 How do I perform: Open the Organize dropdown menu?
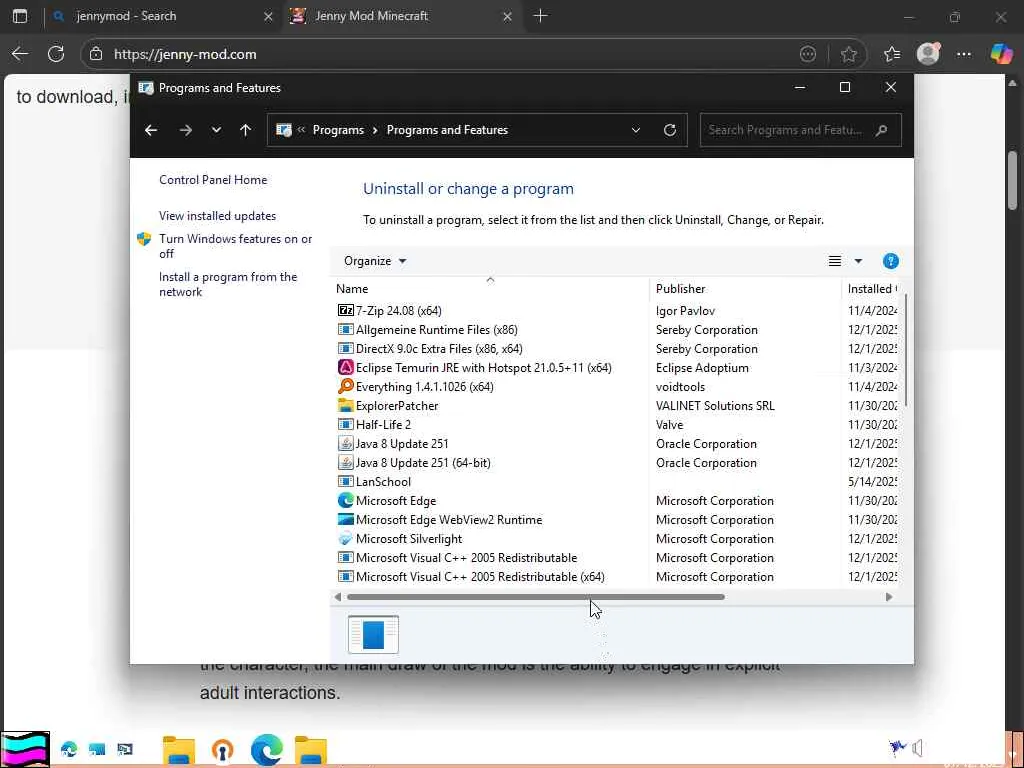coord(375,261)
